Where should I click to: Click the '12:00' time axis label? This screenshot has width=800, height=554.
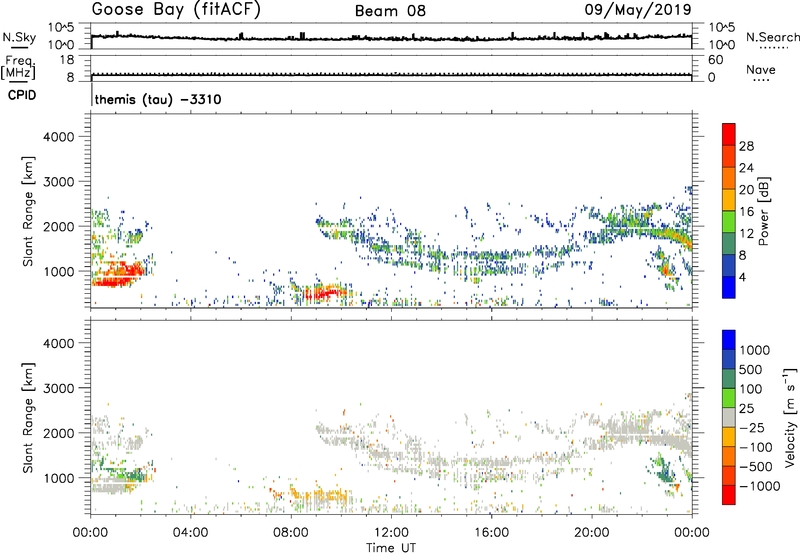391,533
